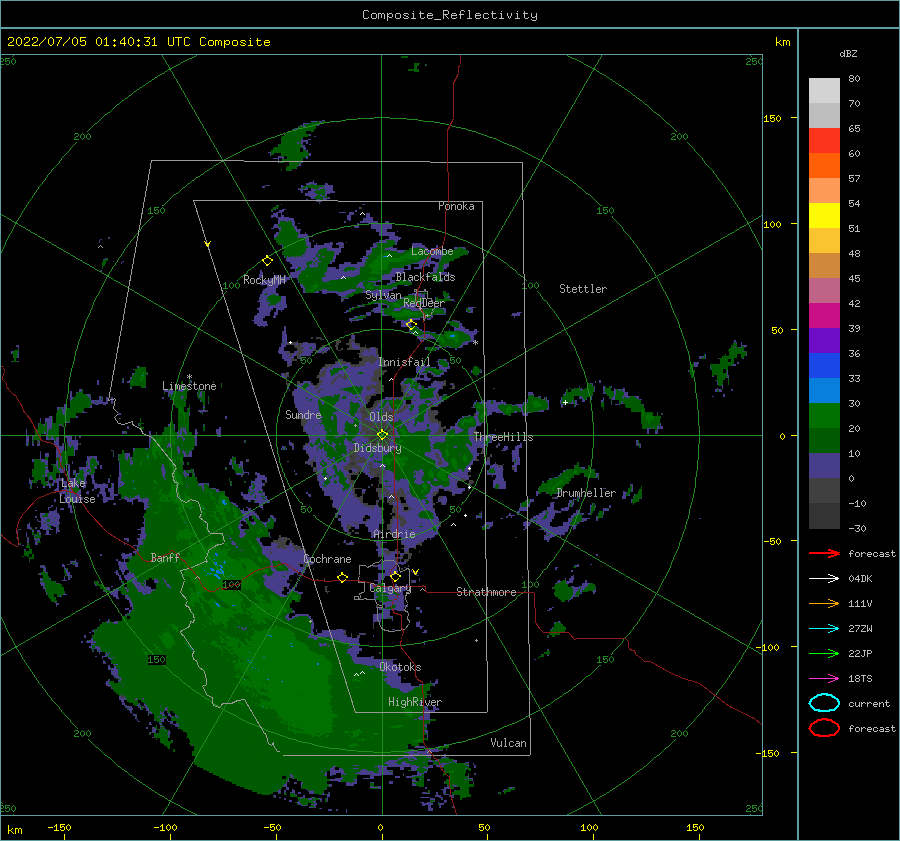The width and height of the screenshot is (900, 841).
Task: Click the white 04DK arrow legend icon
Action: pyautogui.click(x=824, y=578)
